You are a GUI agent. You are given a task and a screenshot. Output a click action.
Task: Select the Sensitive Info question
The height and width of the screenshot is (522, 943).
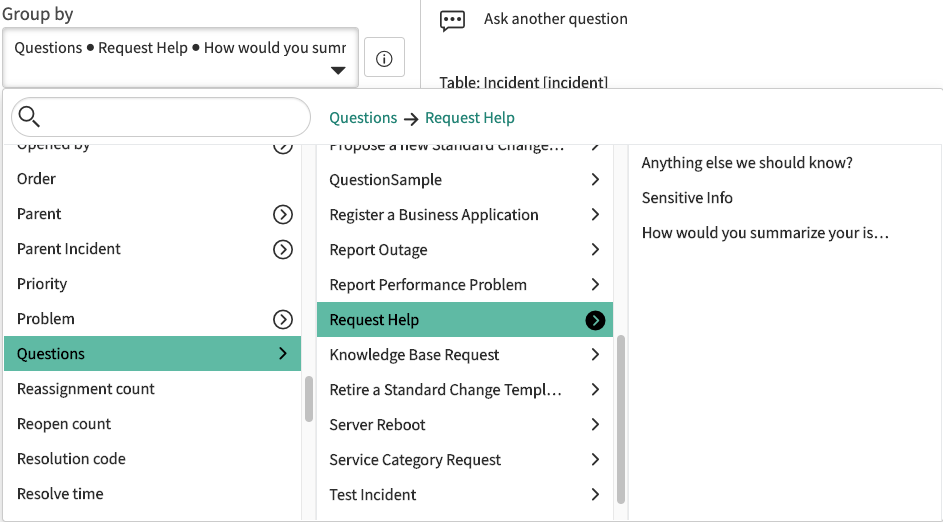point(687,198)
